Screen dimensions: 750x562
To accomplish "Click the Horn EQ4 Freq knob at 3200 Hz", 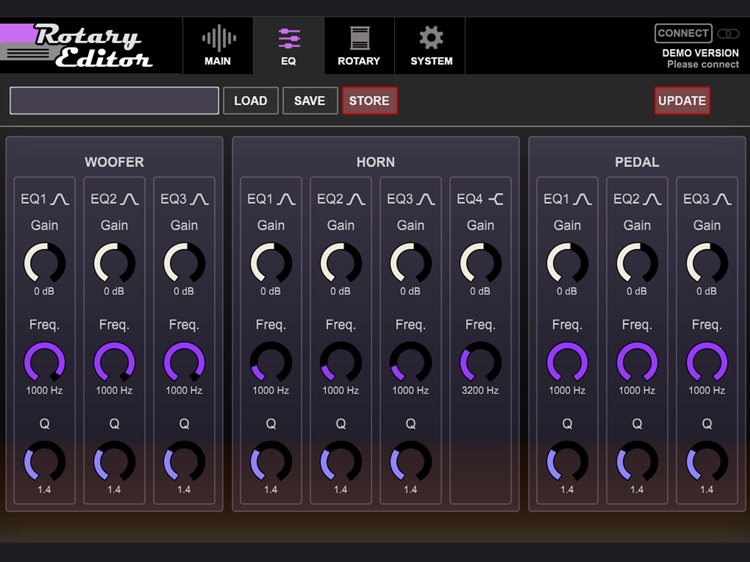I will (x=480, y=362).
